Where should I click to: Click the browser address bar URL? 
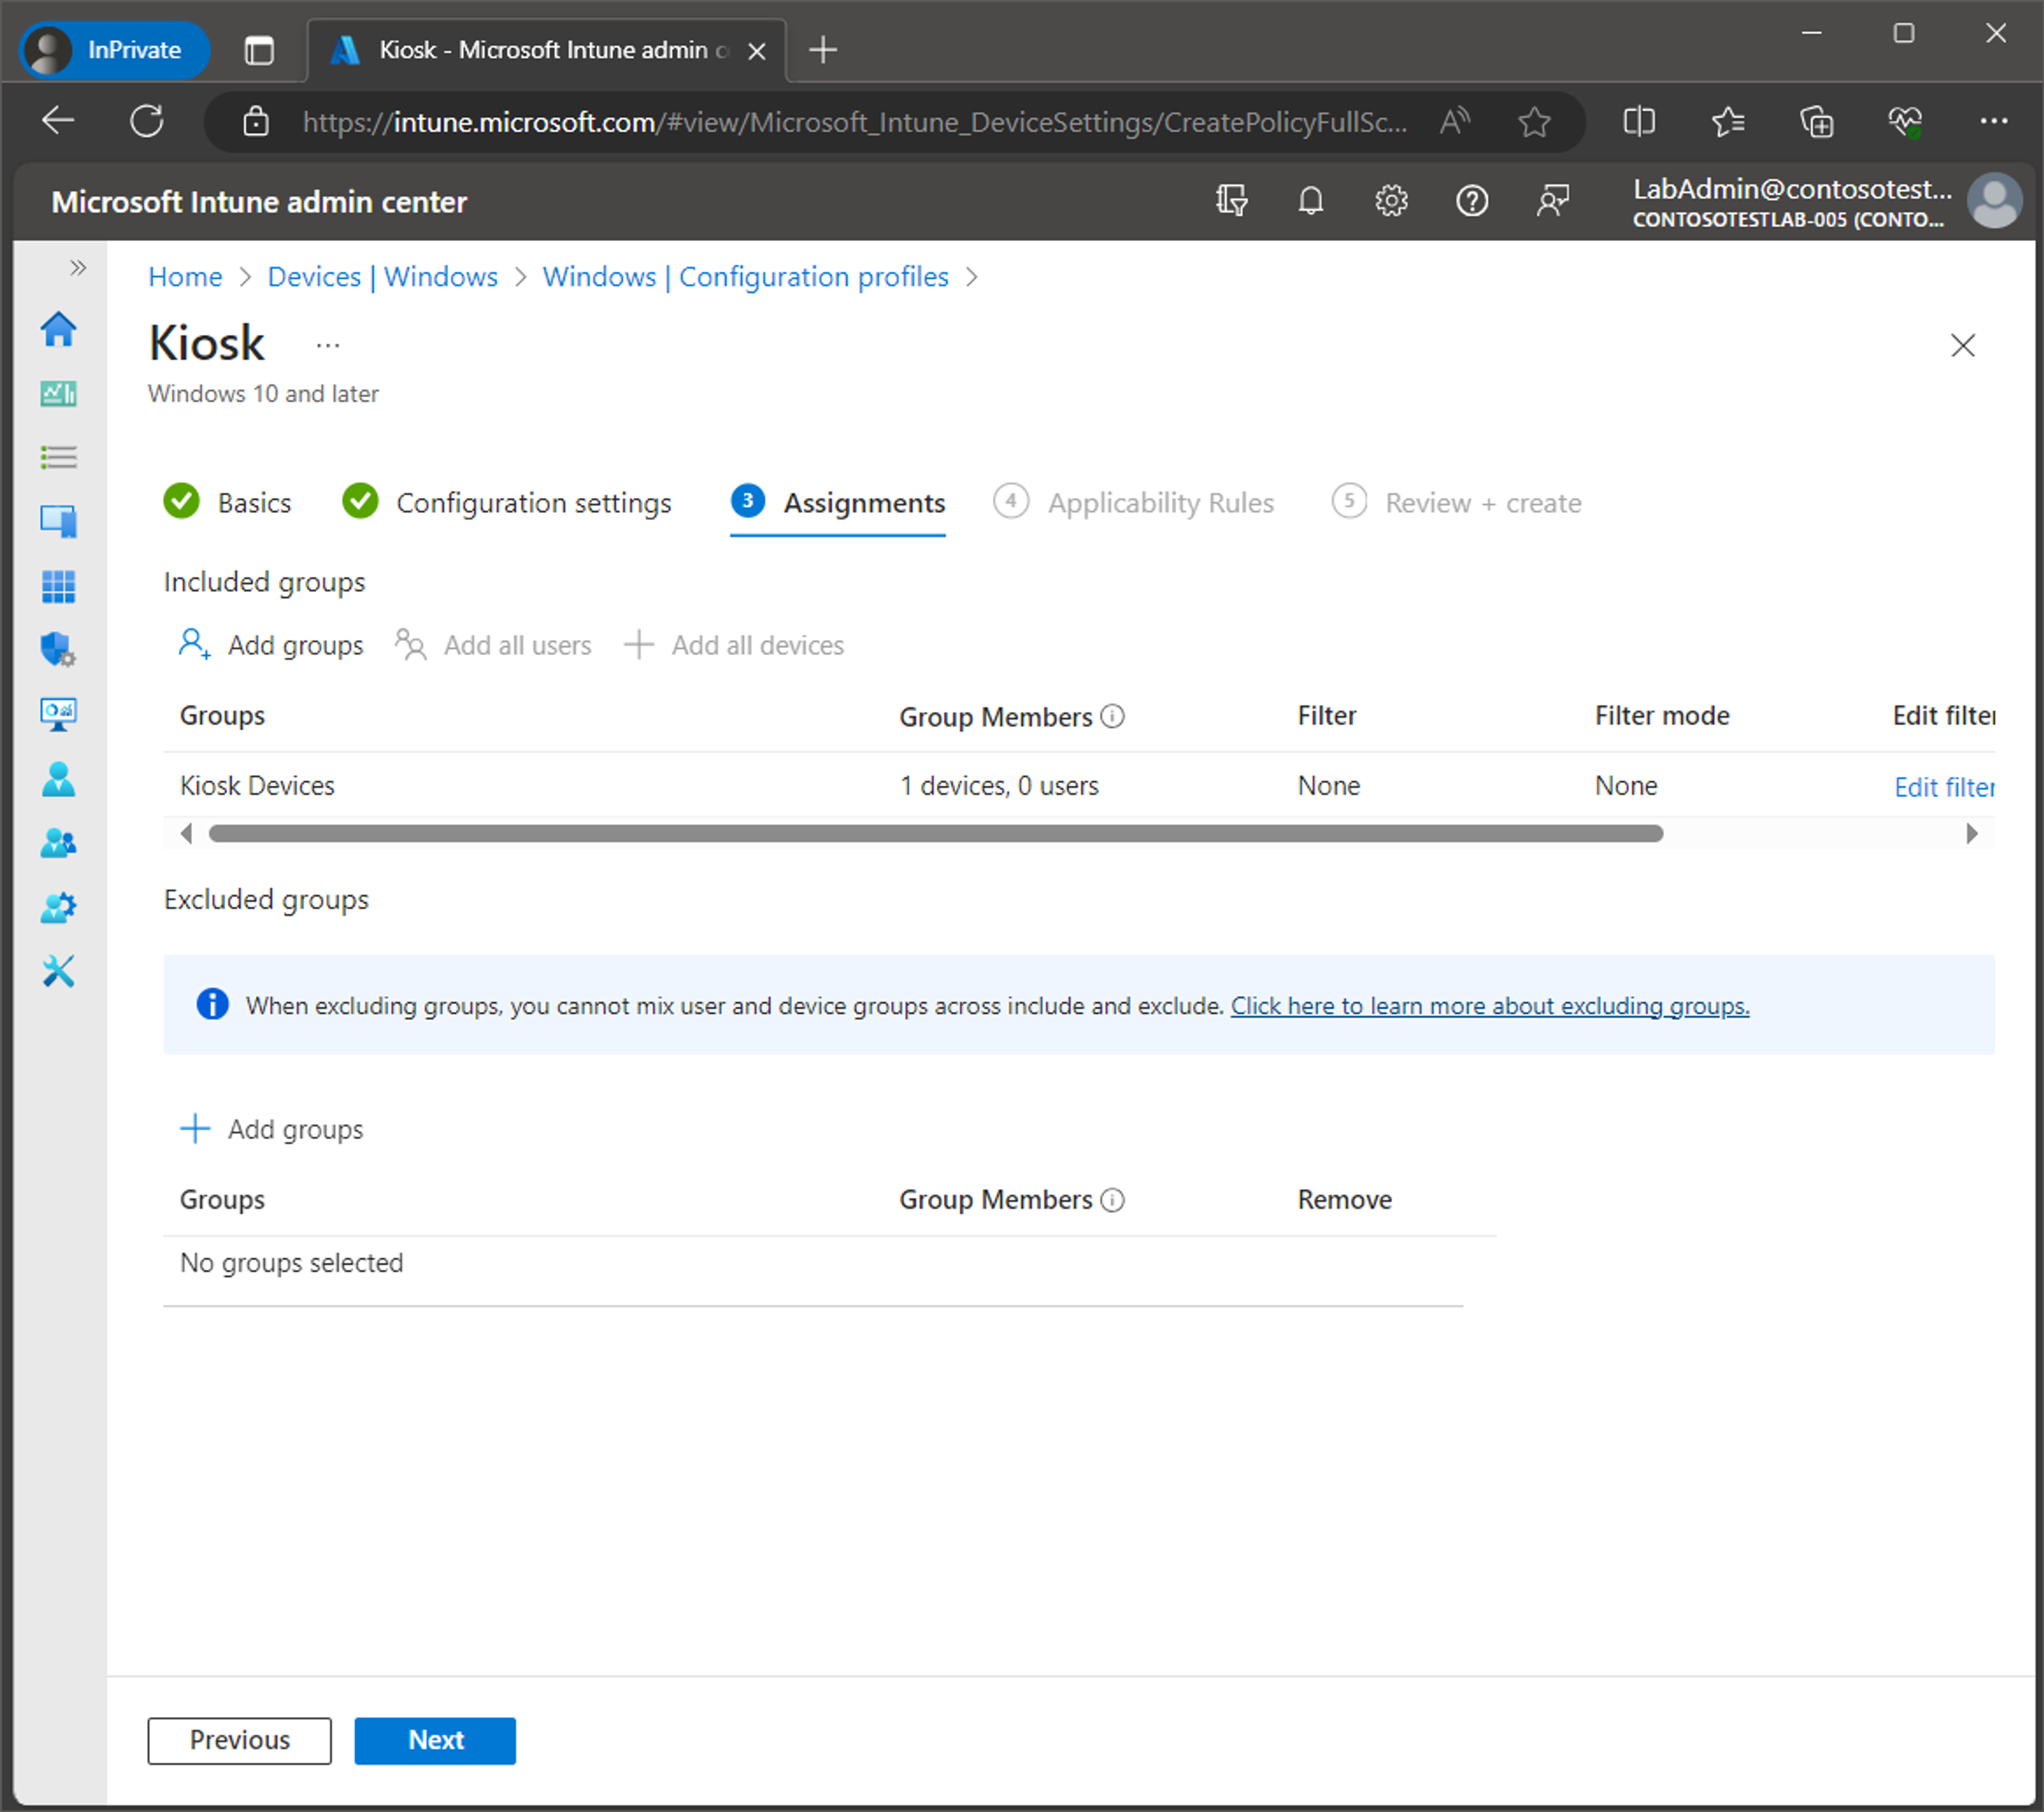855,122
